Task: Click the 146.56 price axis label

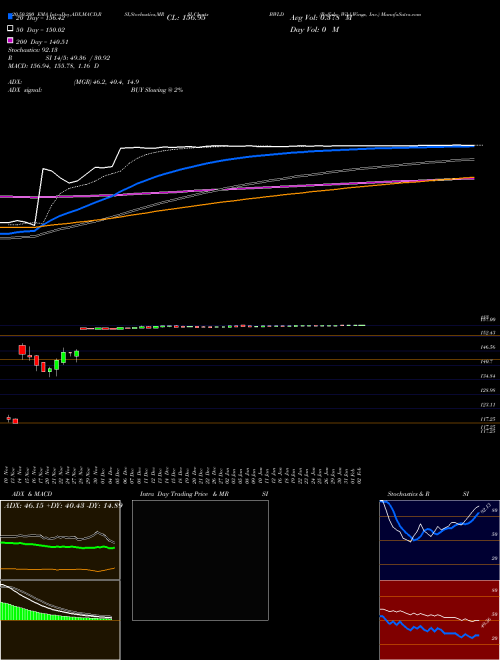Action: point(488,347)
